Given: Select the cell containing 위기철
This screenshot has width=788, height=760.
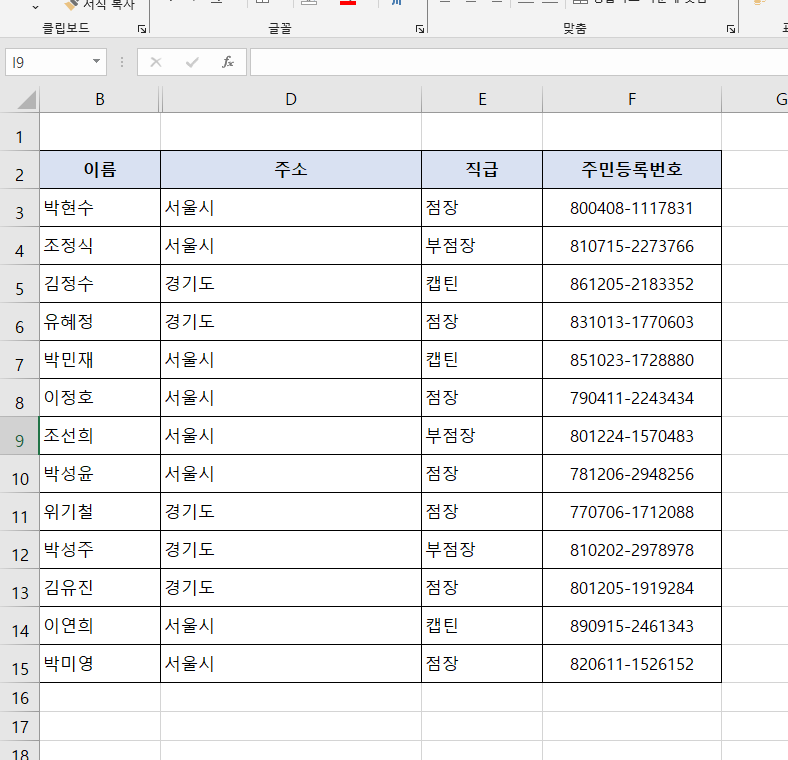Looking at the screenshot, I should [x=100, y=512].
